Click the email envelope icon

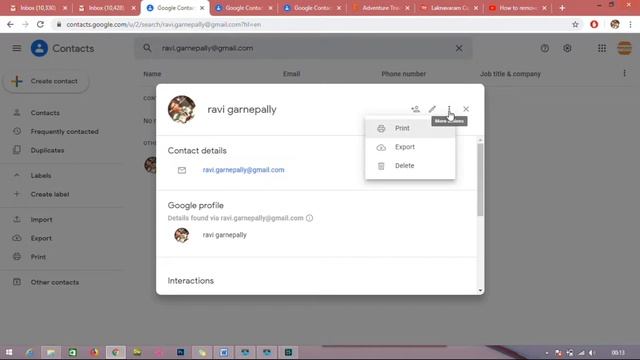182,170
